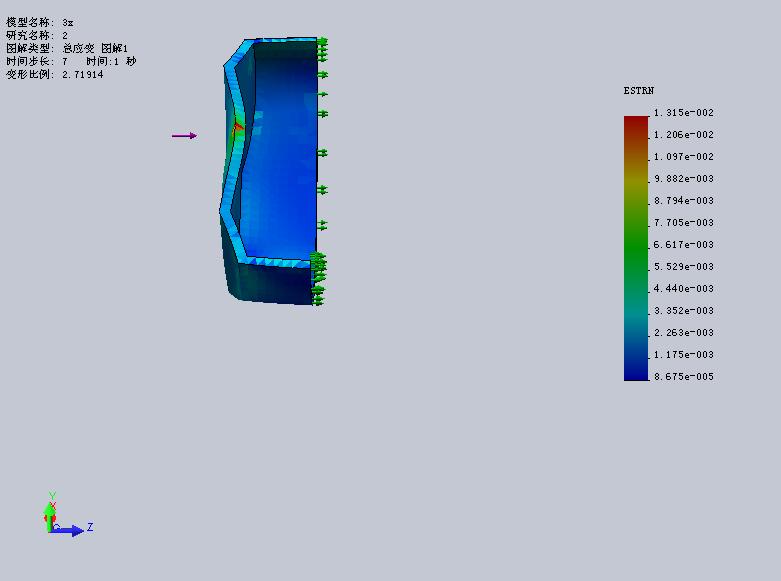Click the legend value 6.617e-003

coord(683,244)
